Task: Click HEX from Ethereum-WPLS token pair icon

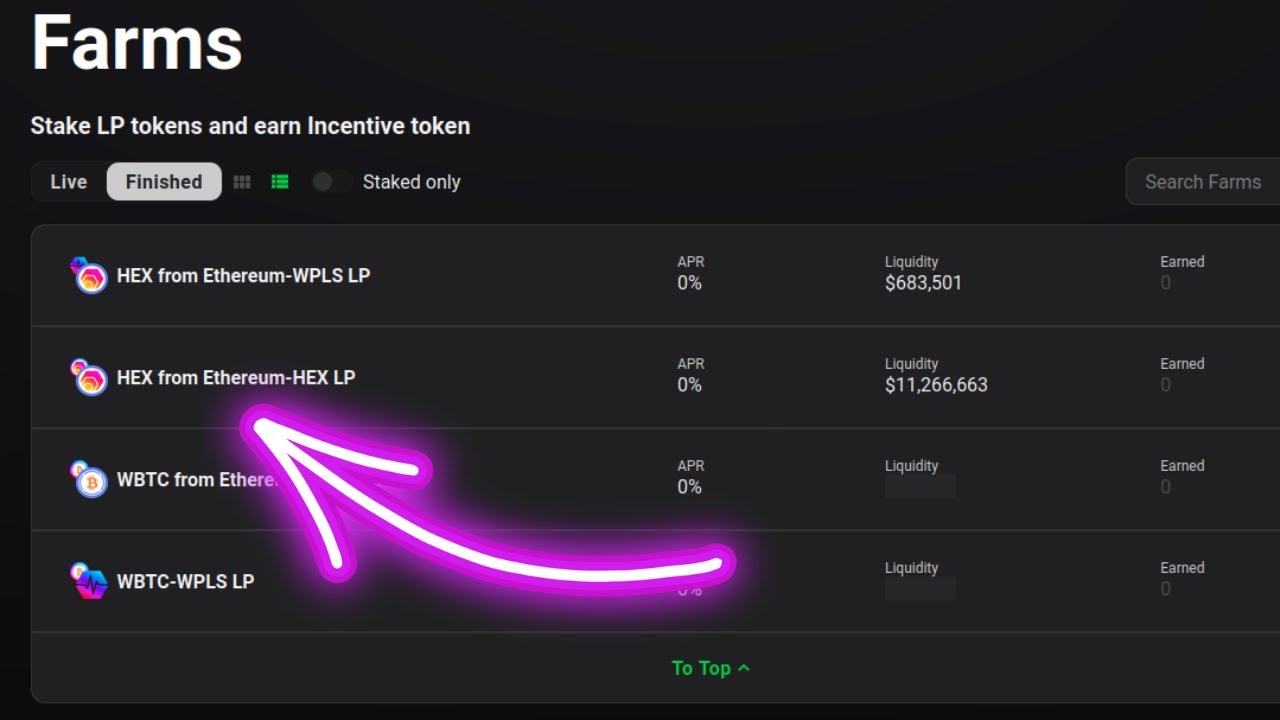Action: pyautogui.click(x=89, y=275)
